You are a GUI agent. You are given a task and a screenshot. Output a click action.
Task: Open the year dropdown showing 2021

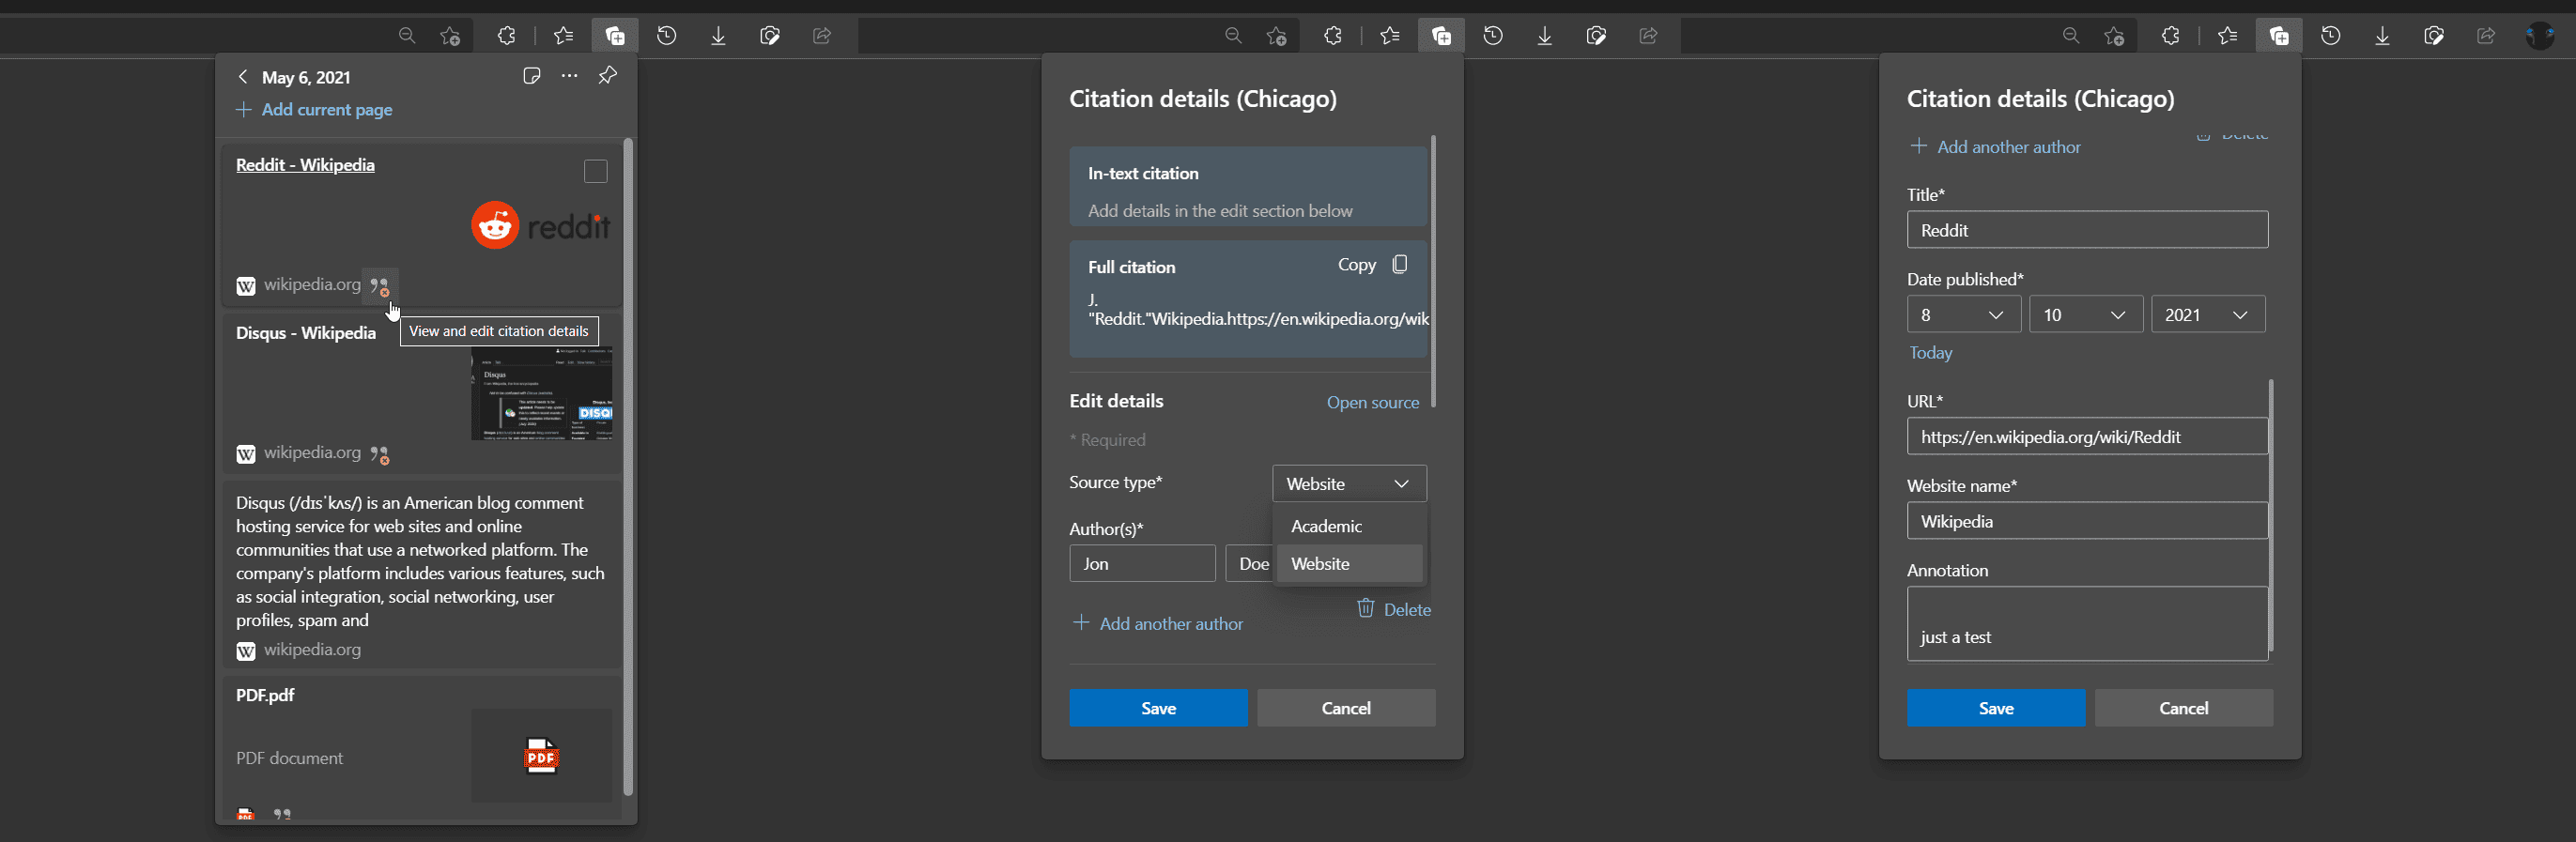pos(2208,314)
